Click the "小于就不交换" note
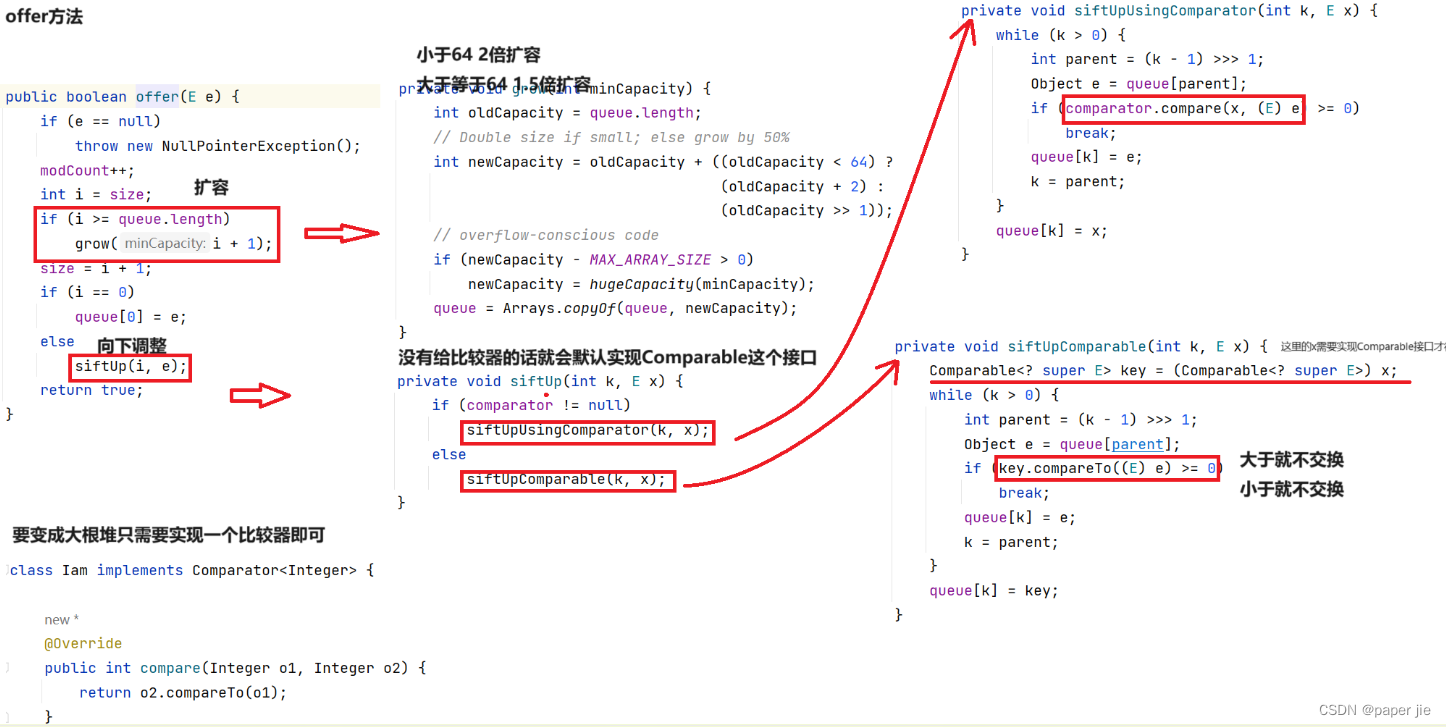Viewport: 1446px width, 727px height. pos(1292,489)
